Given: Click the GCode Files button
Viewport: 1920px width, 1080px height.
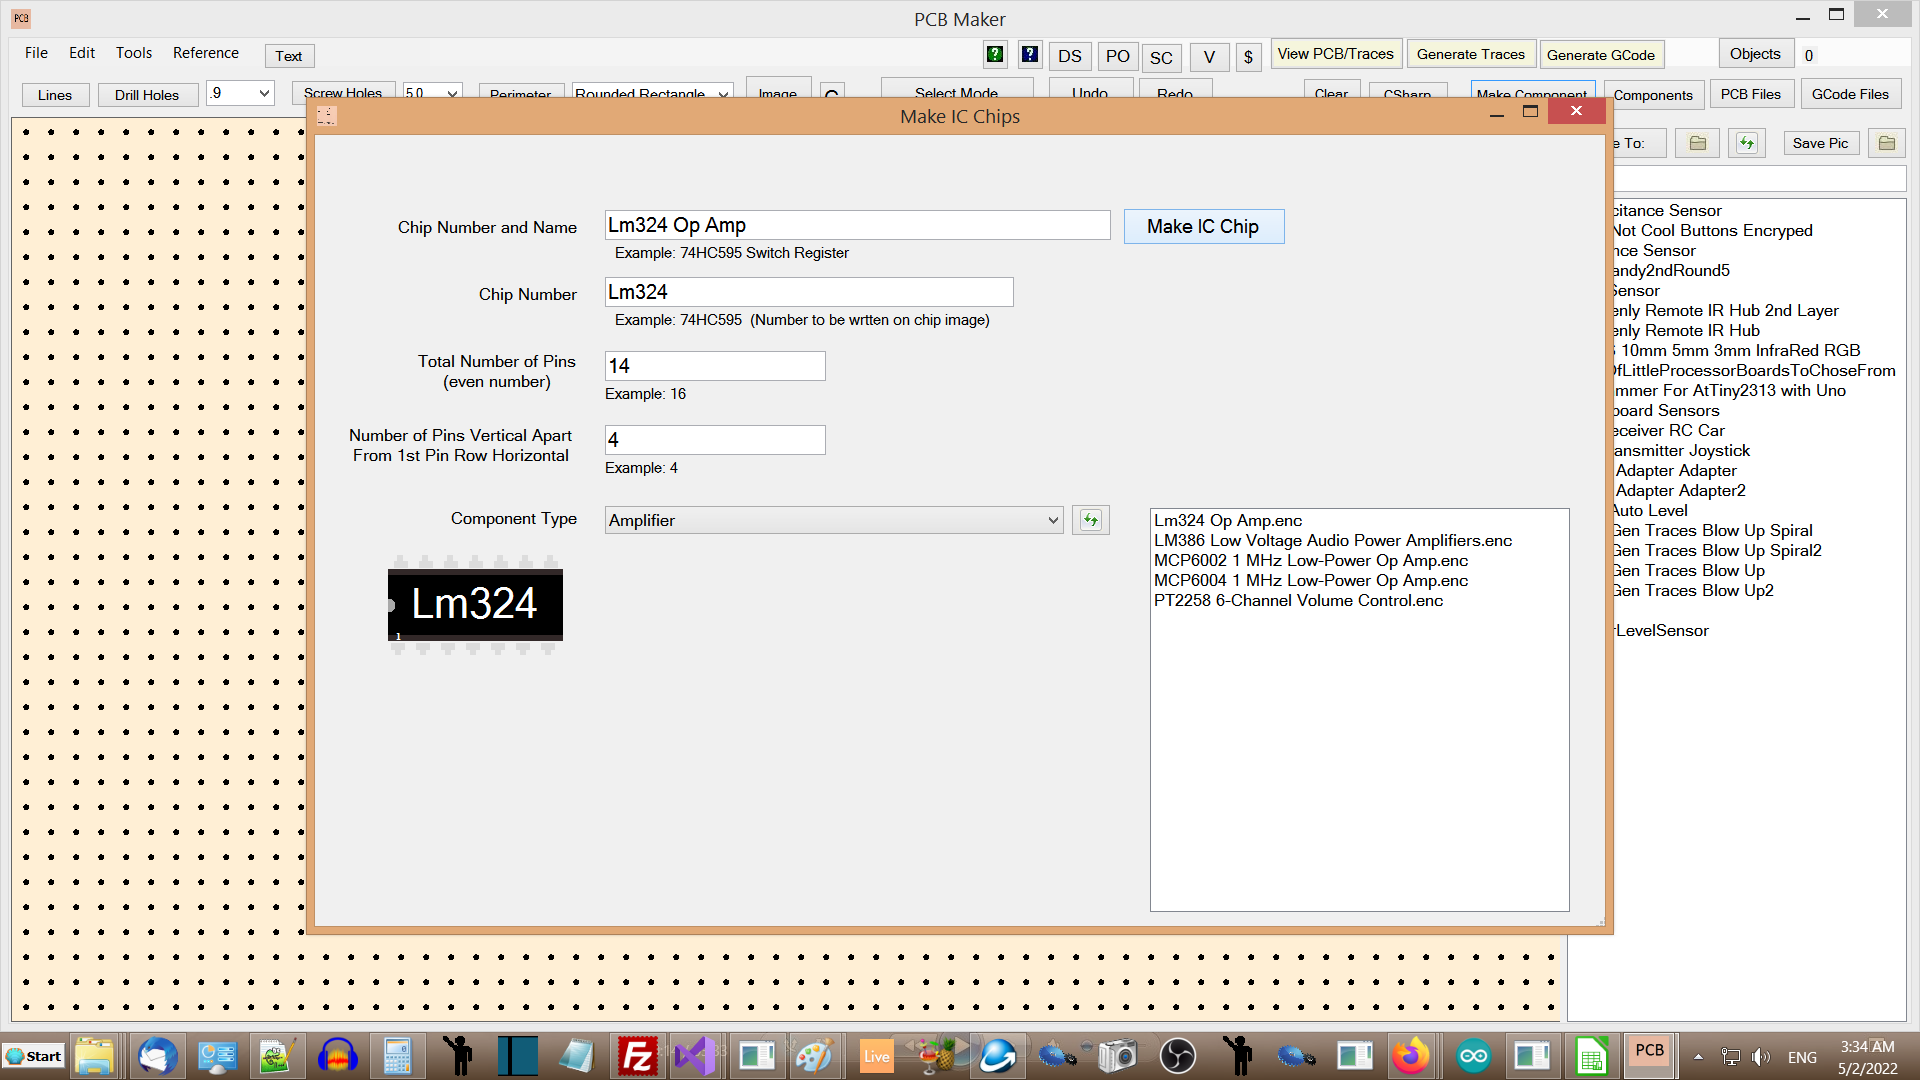Looking at the screenshot, I should (1850, 94).
